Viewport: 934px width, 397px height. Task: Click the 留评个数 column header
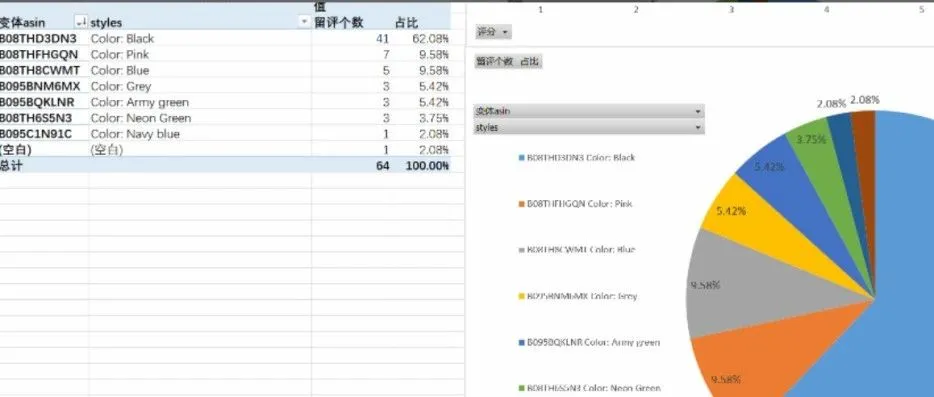pos(338,23)
